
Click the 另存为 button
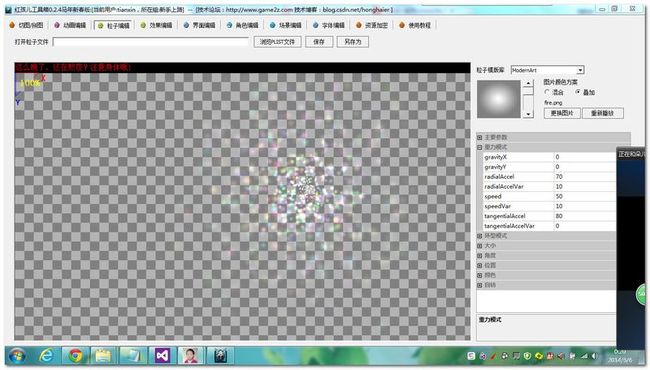pyautogui.click(x=353, y=42)
